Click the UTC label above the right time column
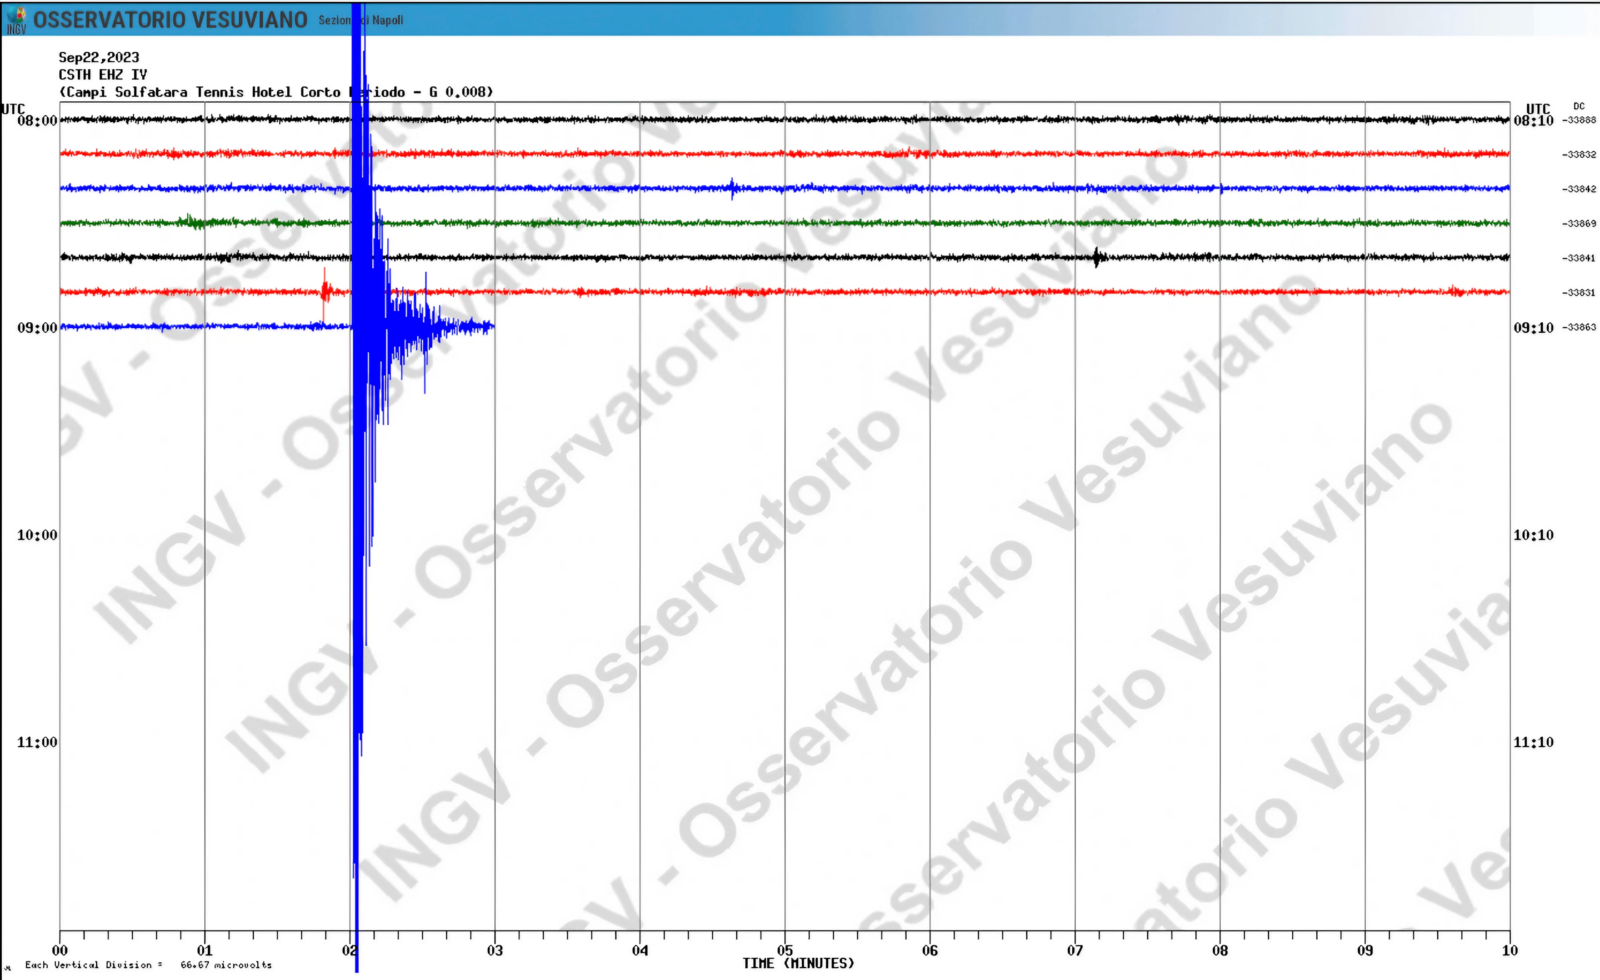 coord(1538,109)
